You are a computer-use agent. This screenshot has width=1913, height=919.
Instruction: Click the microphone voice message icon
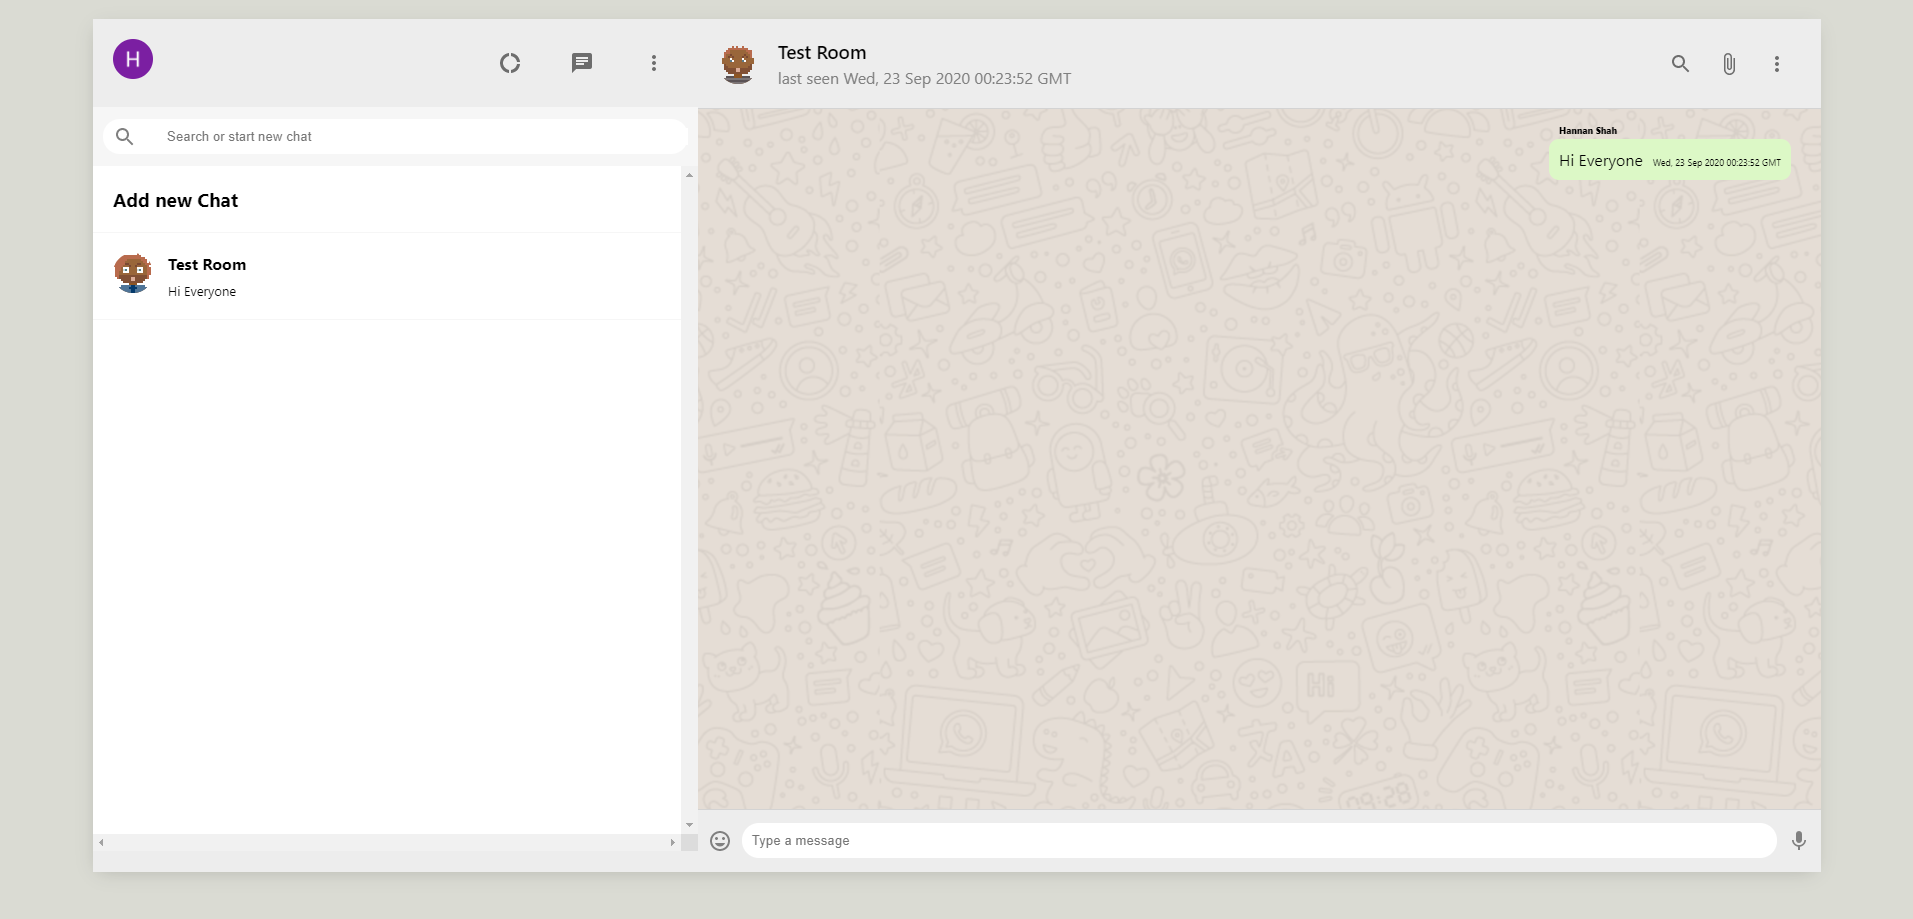[x=1798, y=841]
